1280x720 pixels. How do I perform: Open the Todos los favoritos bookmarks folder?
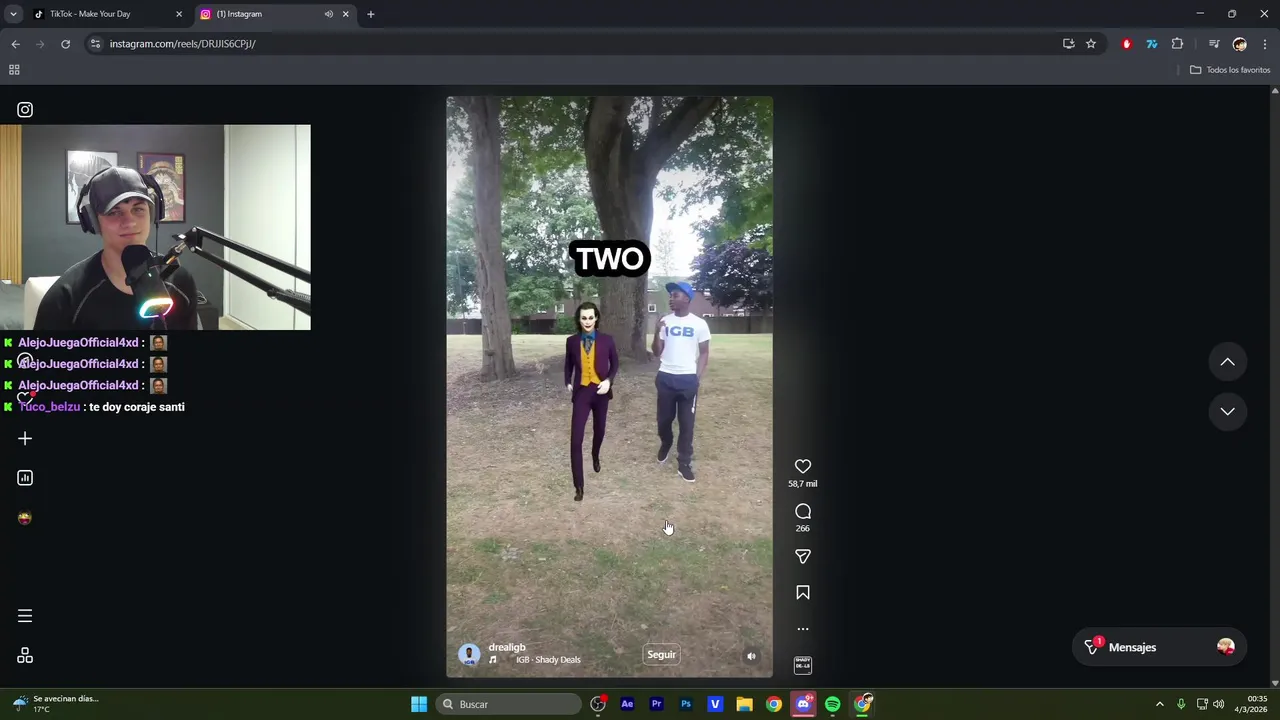tap(1230, 70)
